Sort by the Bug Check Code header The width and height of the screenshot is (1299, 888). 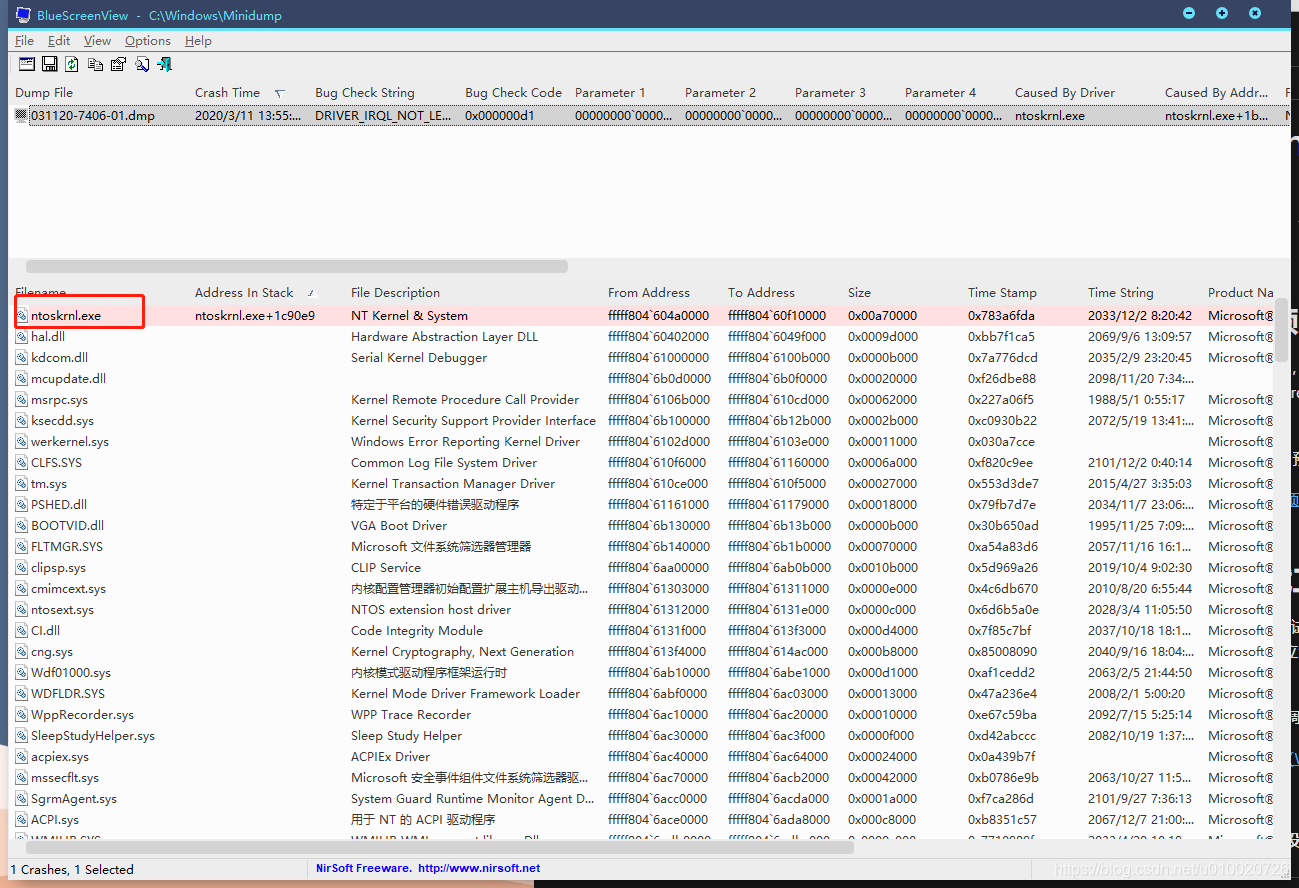pos(515,93)
